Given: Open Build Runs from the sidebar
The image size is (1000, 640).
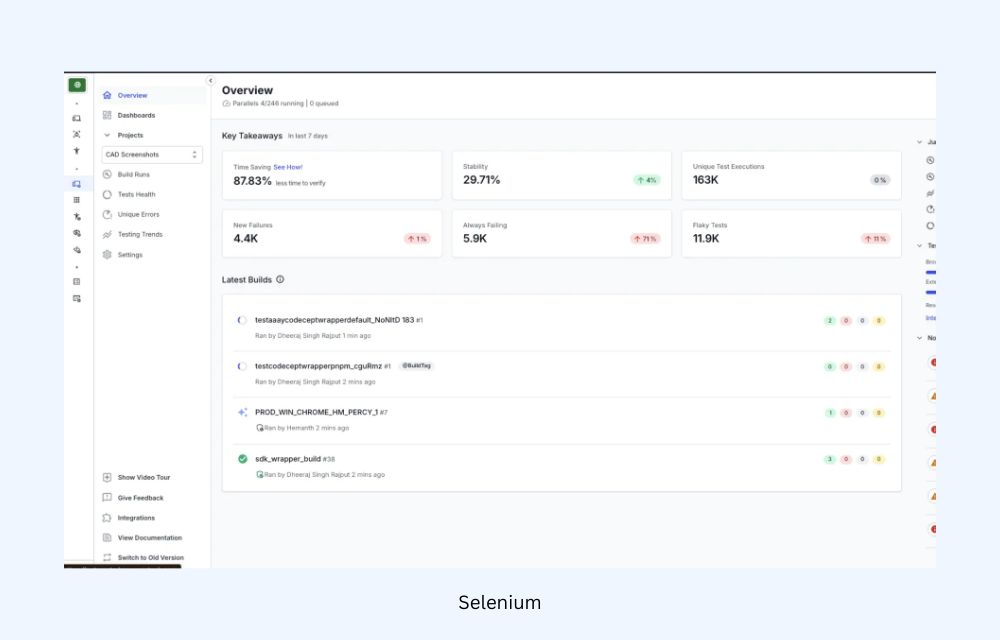Looking at the screenshot, I should 133,174.
